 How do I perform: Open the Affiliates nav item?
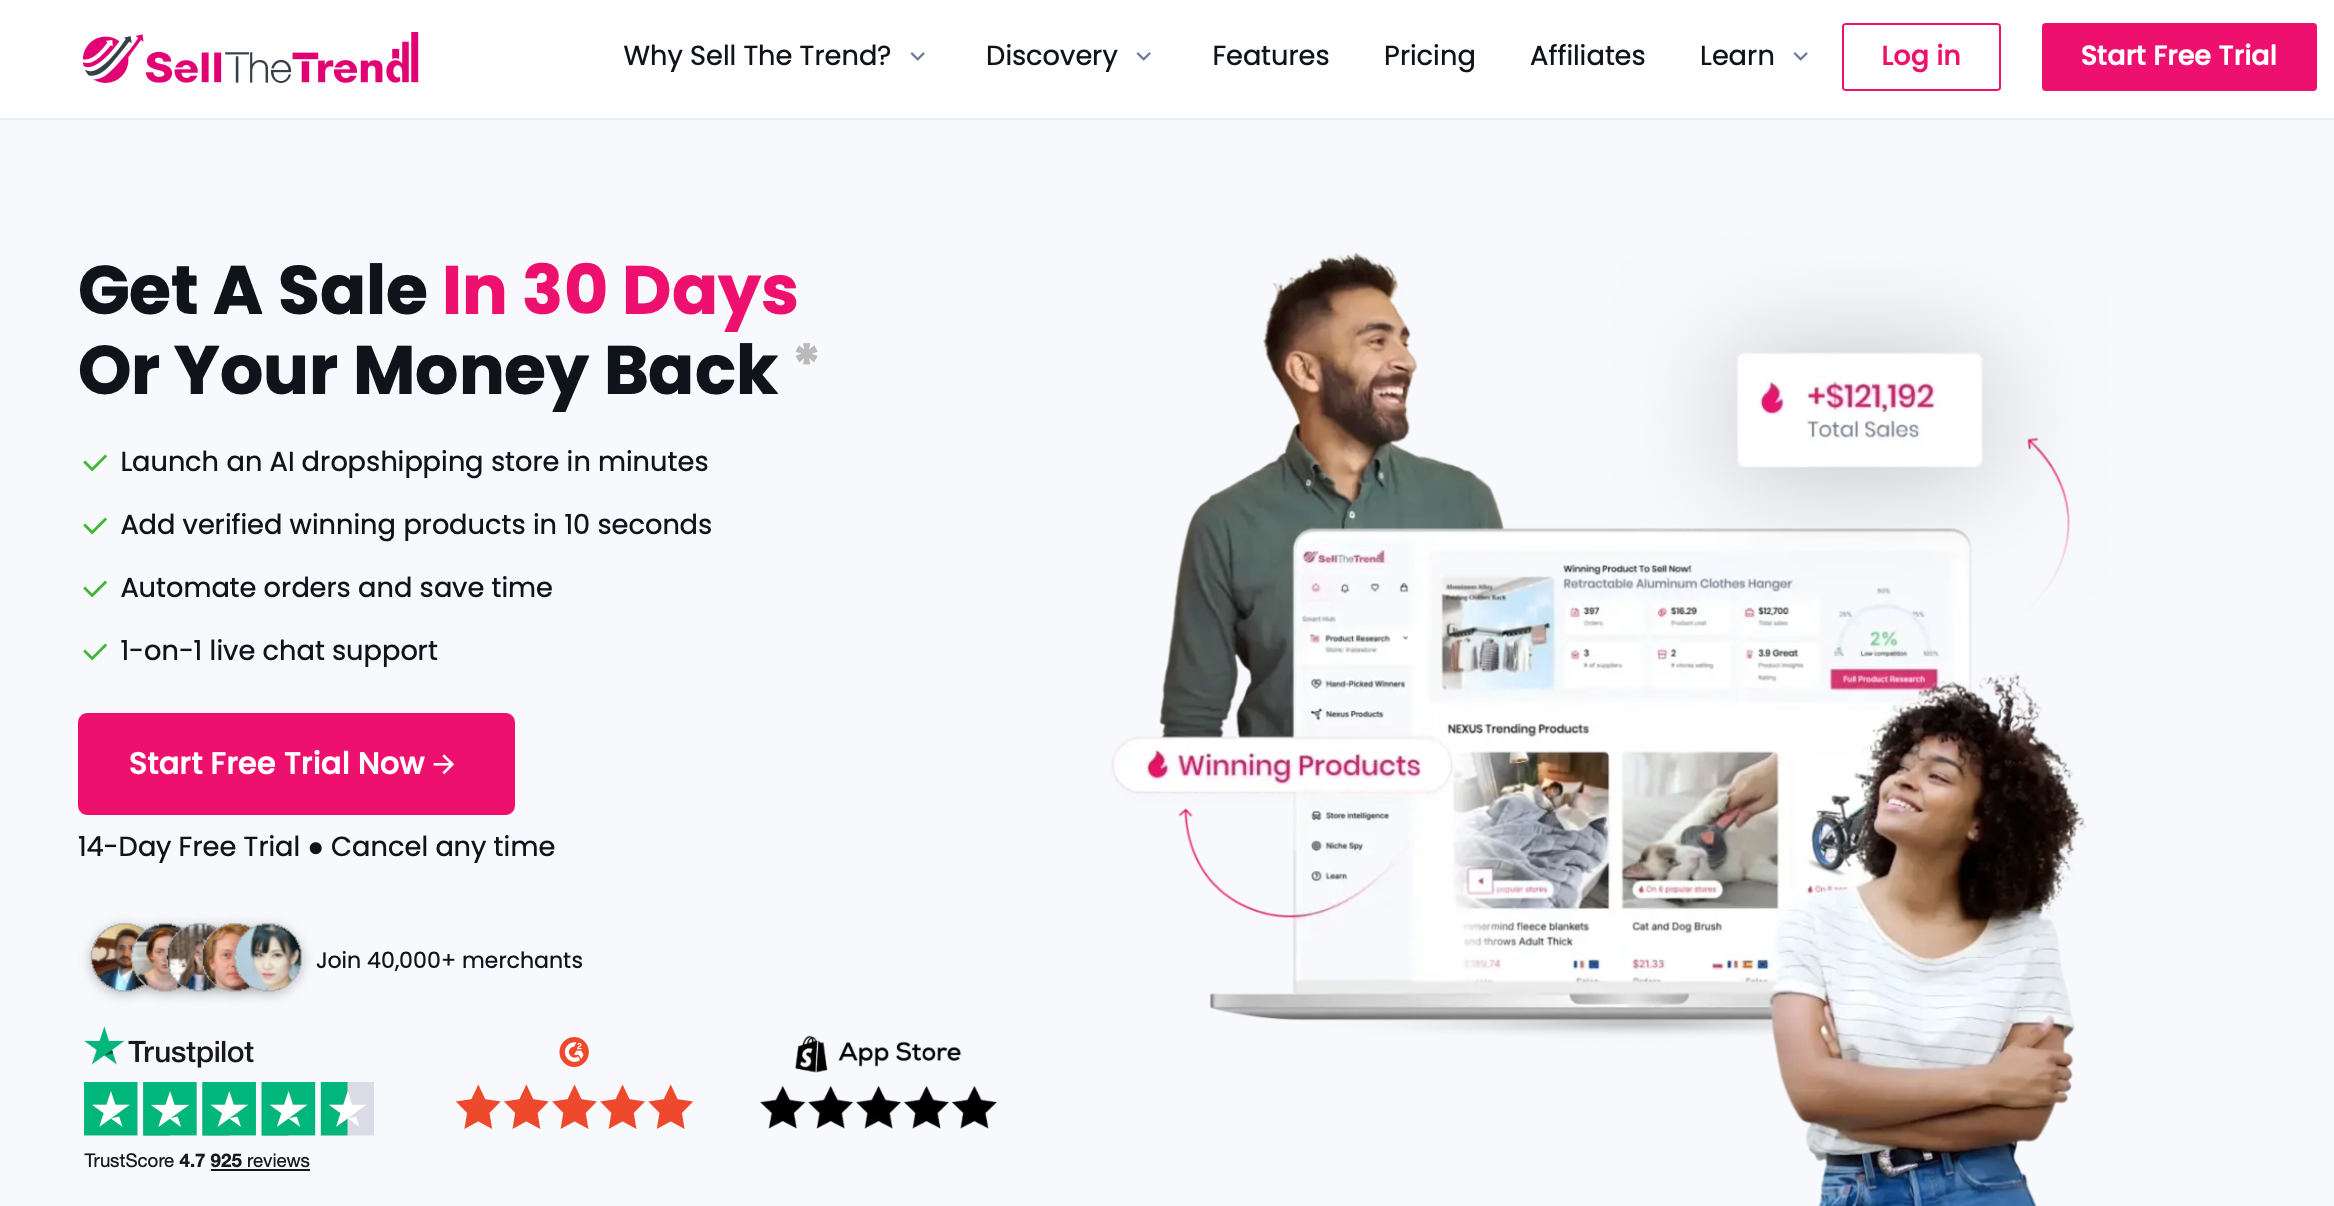tap(1587, 56)
